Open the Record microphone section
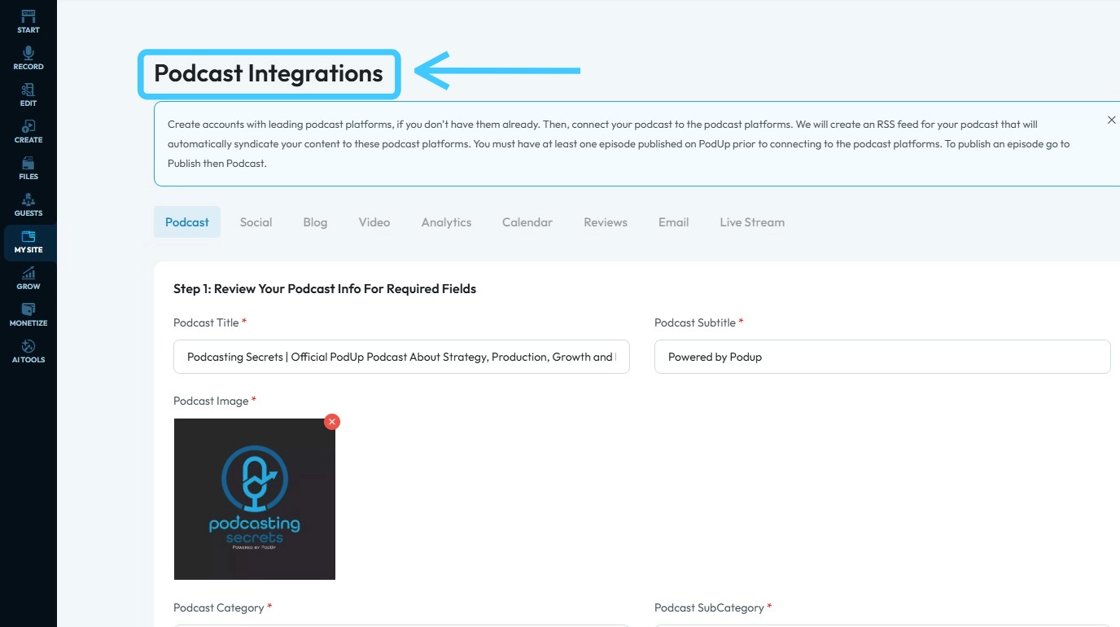1120x627 pixels. 28,58
